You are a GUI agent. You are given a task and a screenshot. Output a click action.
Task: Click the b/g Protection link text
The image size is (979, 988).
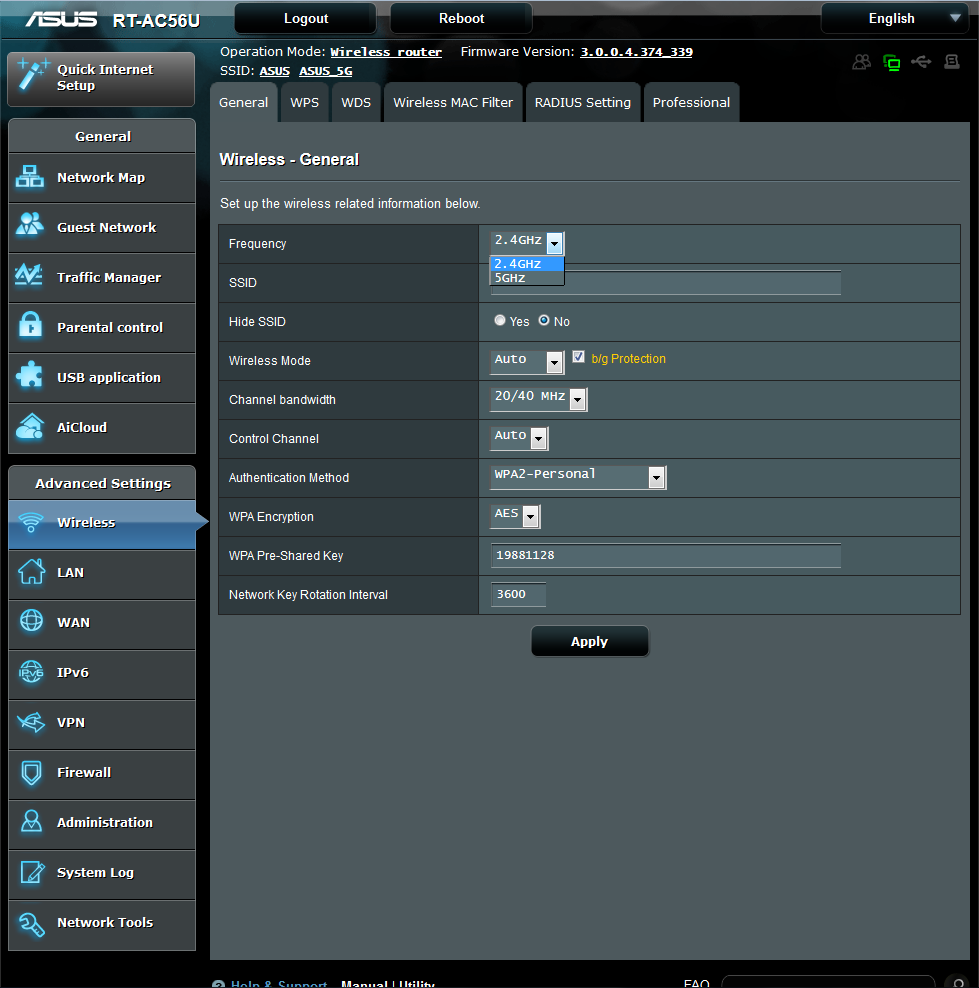(x=628, y=359)
